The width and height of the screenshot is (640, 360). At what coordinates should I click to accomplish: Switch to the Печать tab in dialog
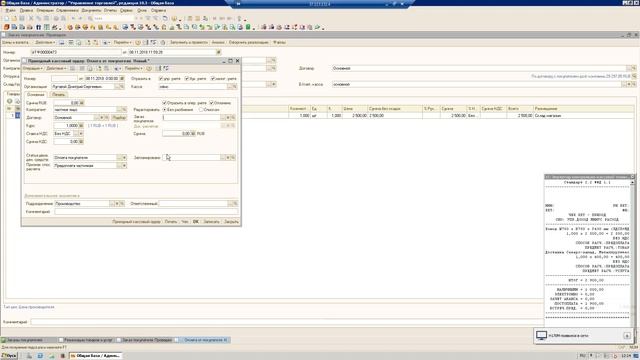58,95
